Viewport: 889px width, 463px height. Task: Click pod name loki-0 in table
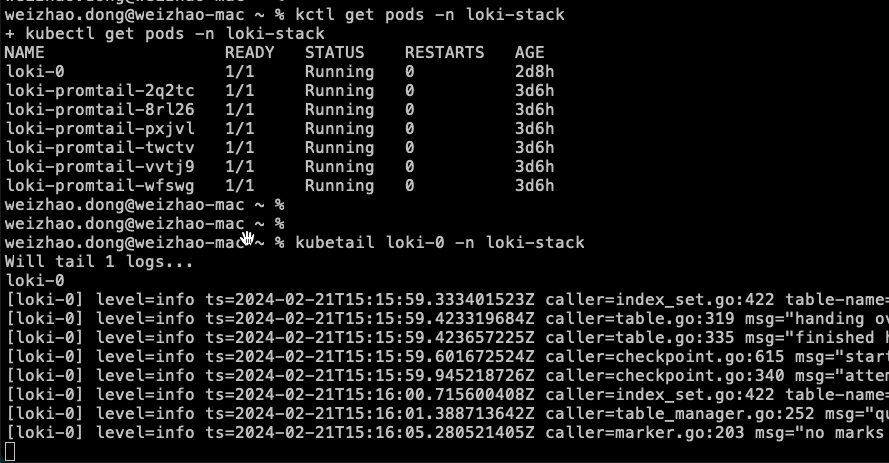point(35,72)
